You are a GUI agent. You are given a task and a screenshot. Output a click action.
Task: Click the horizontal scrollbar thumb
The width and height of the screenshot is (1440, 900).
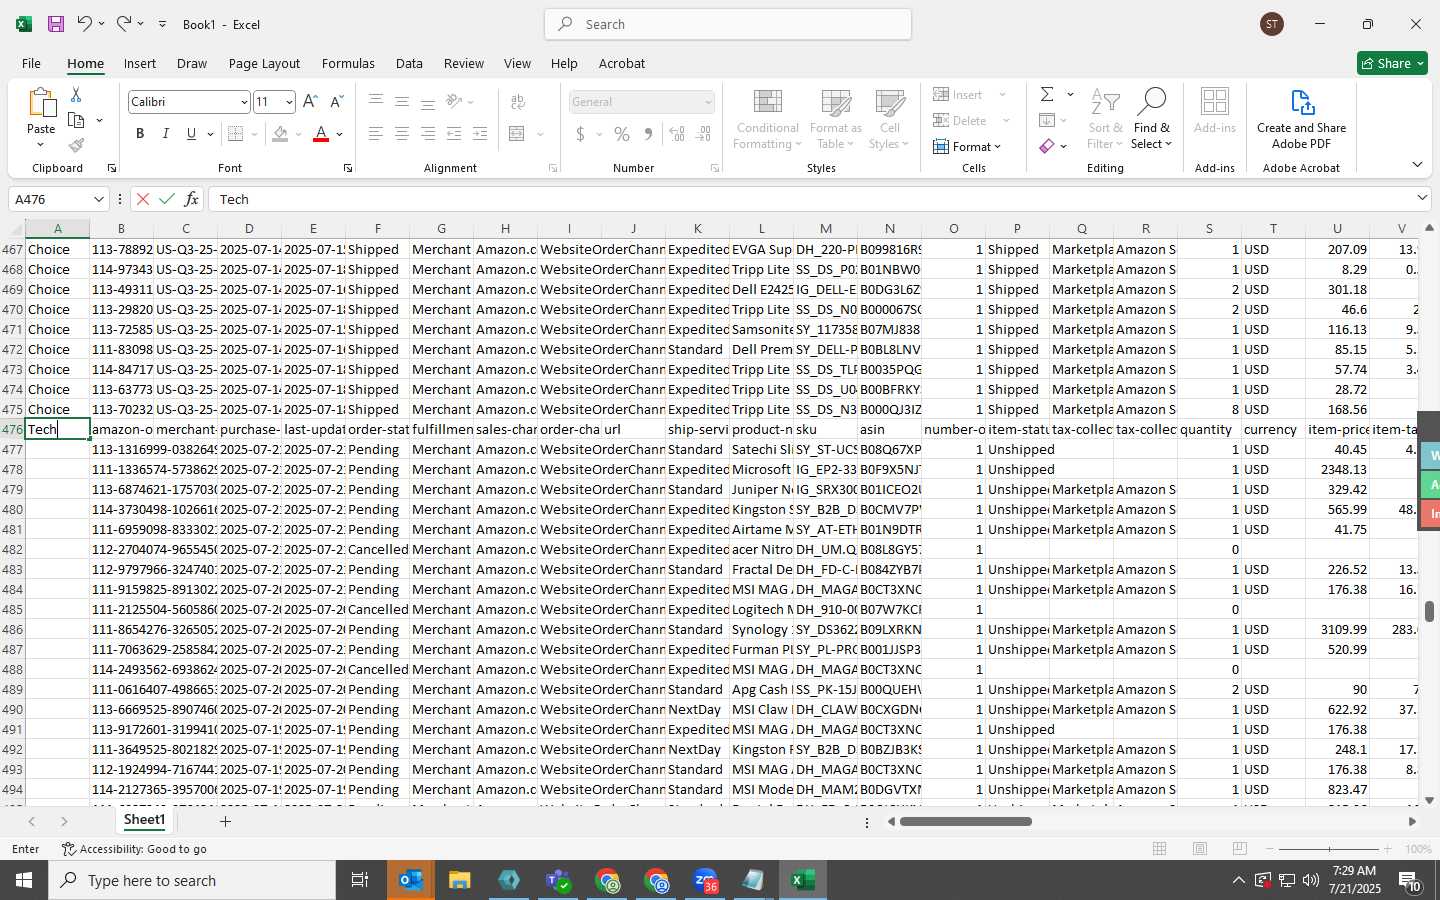965,822
